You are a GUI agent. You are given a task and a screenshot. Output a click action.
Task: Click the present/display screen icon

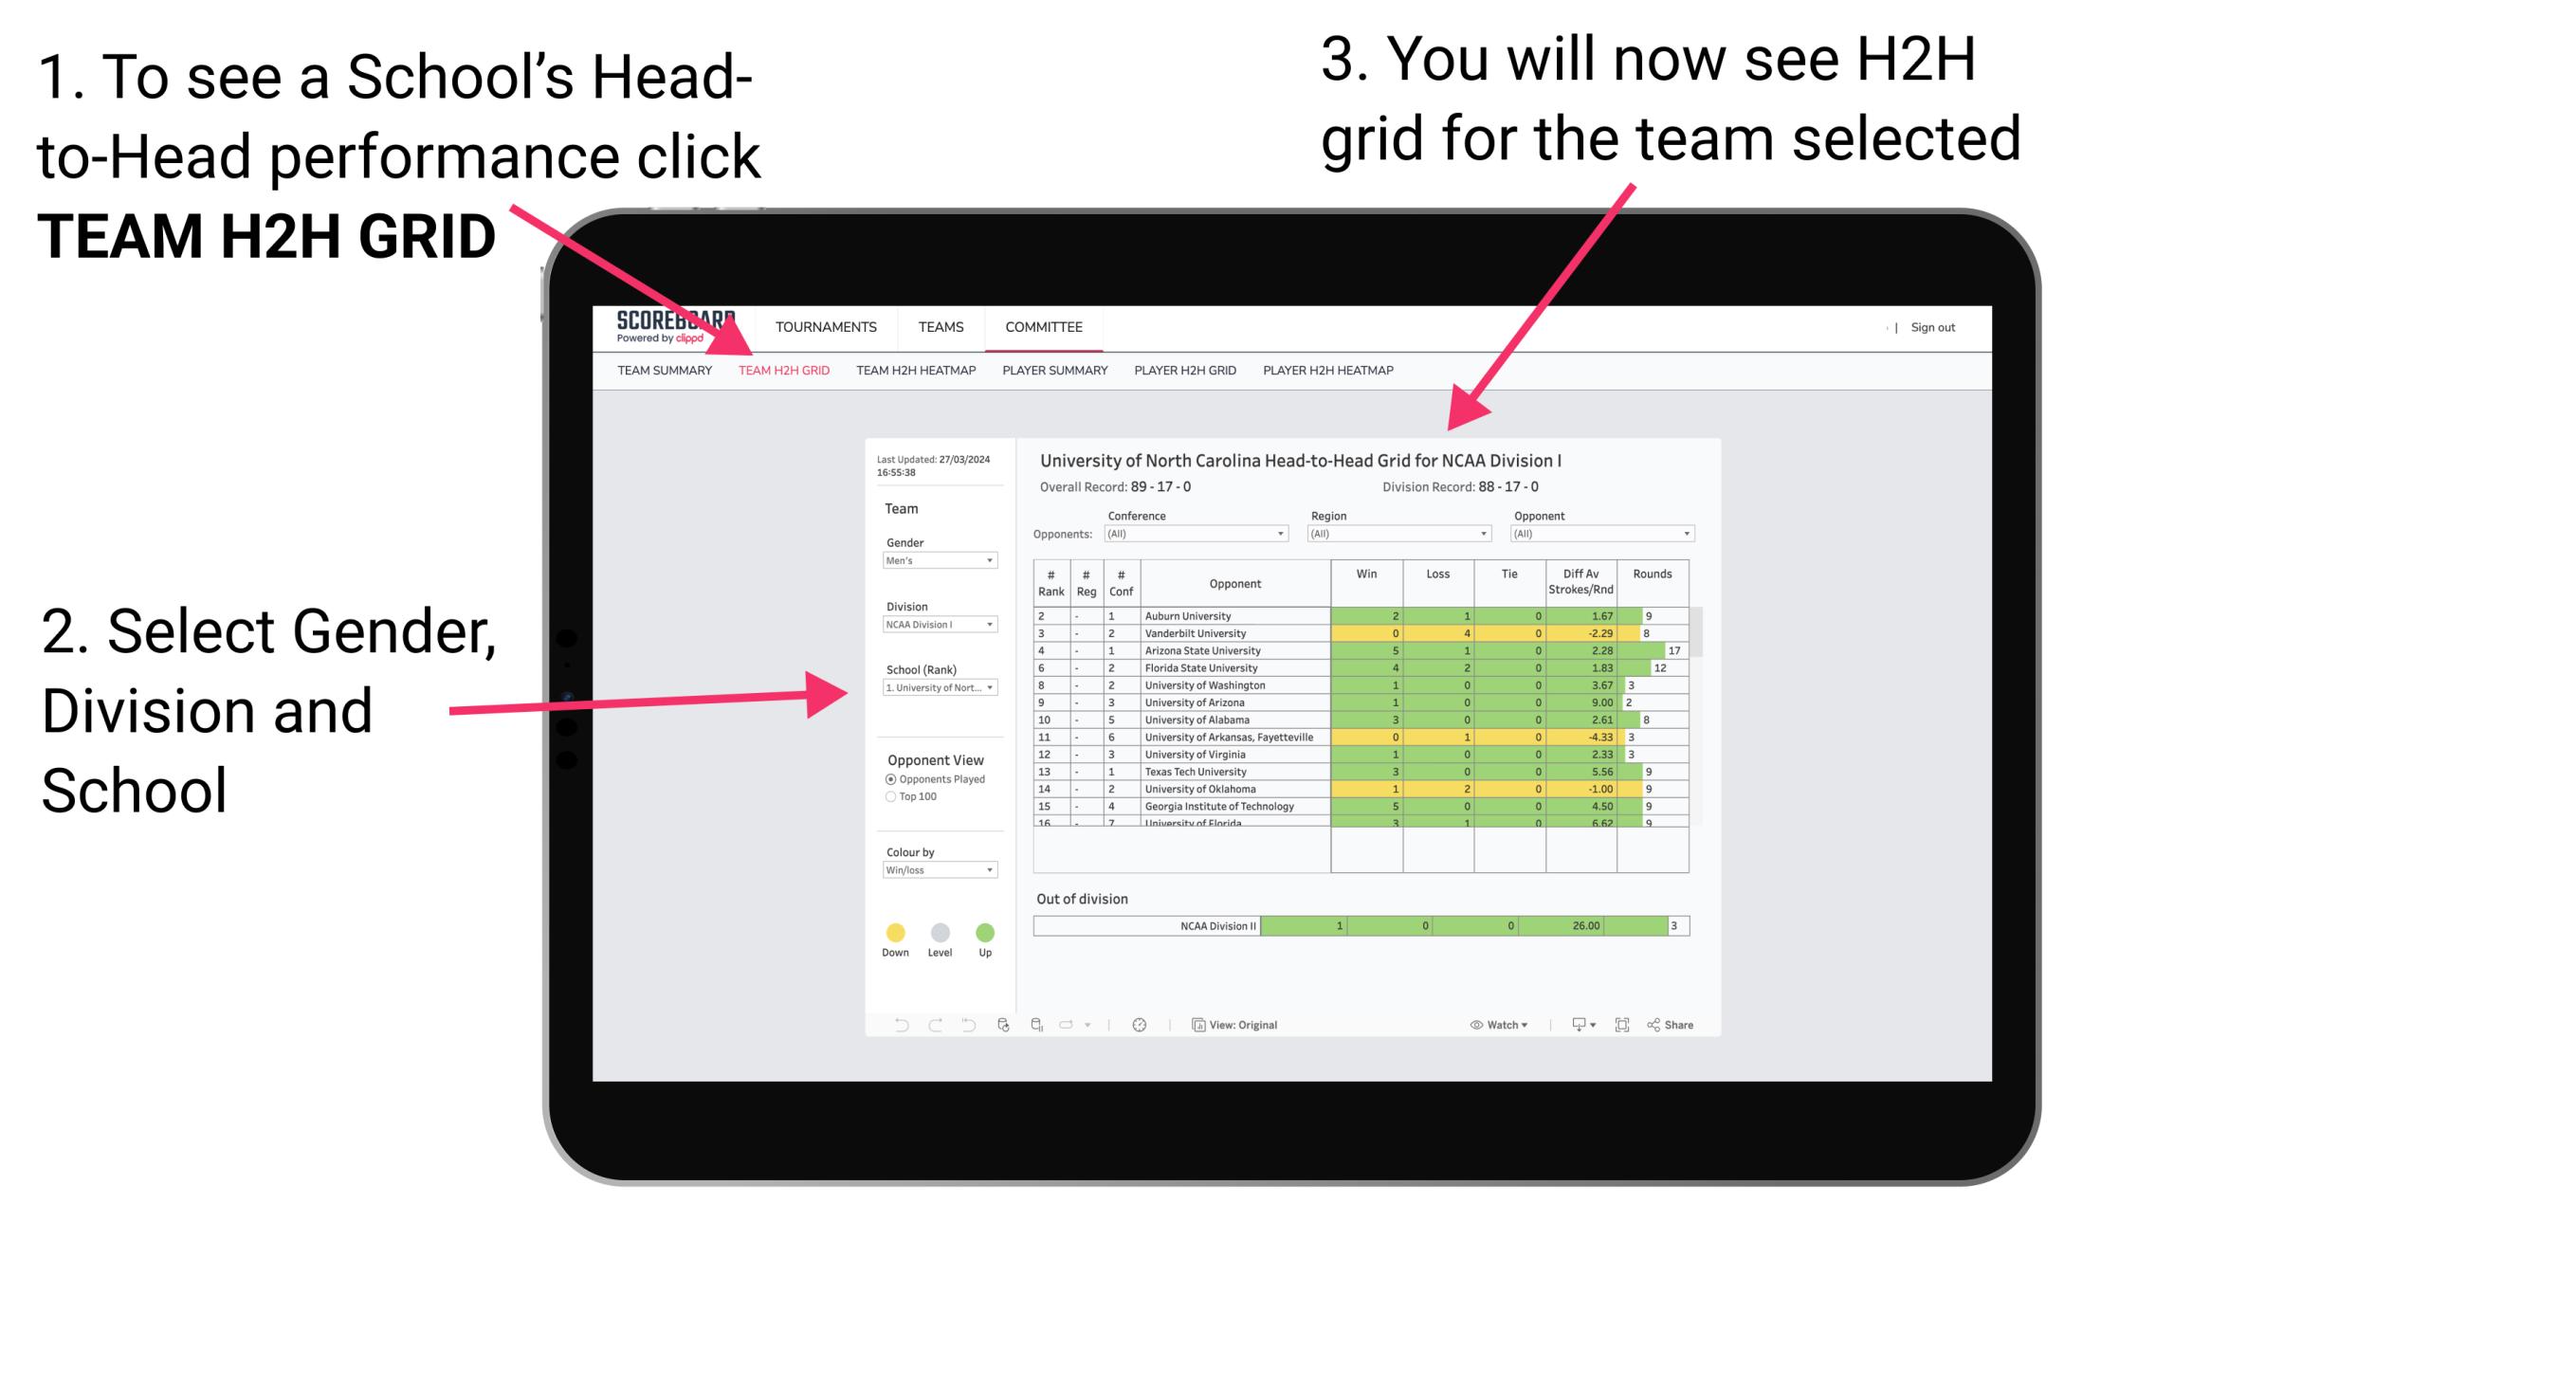(1570, 1024)
